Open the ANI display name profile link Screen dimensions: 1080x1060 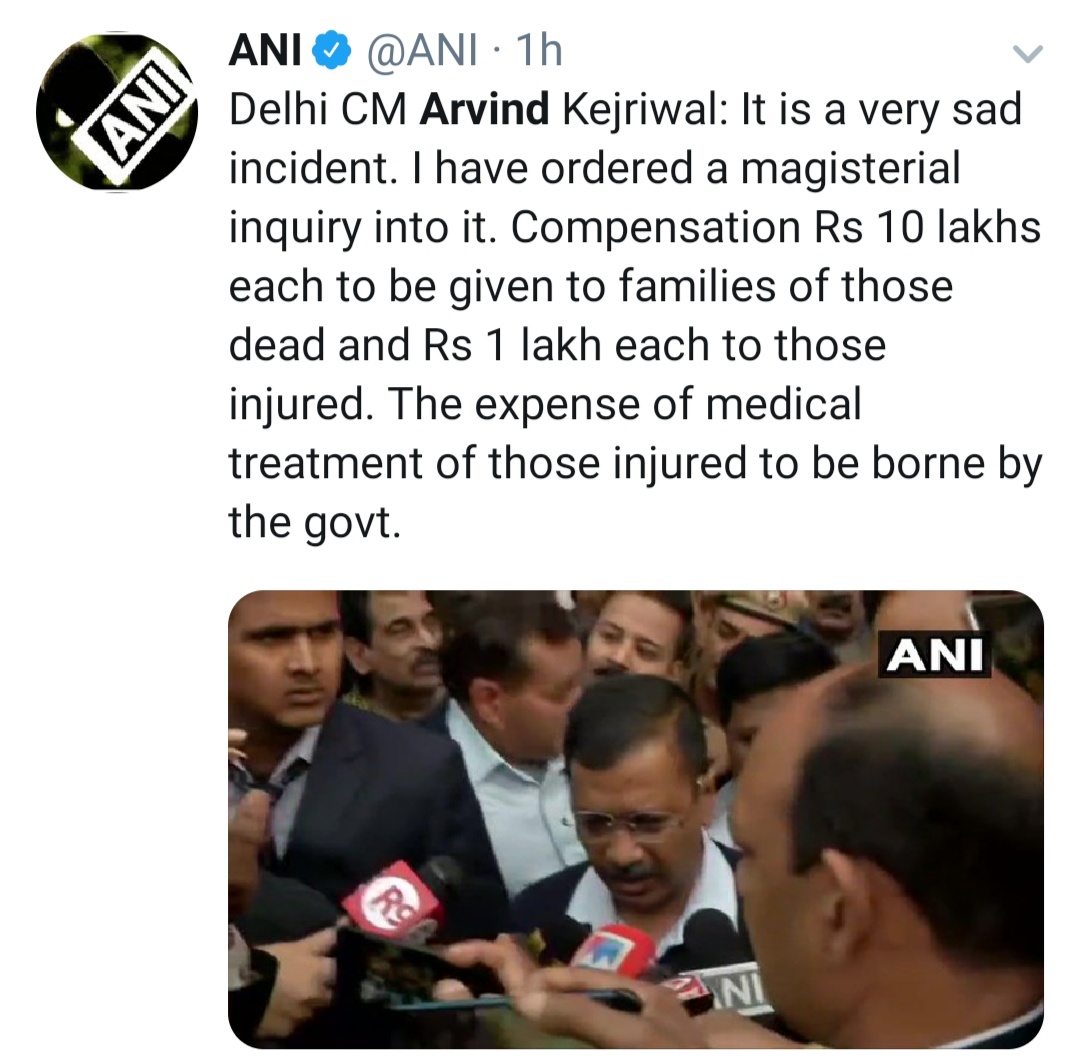(265, 50)
